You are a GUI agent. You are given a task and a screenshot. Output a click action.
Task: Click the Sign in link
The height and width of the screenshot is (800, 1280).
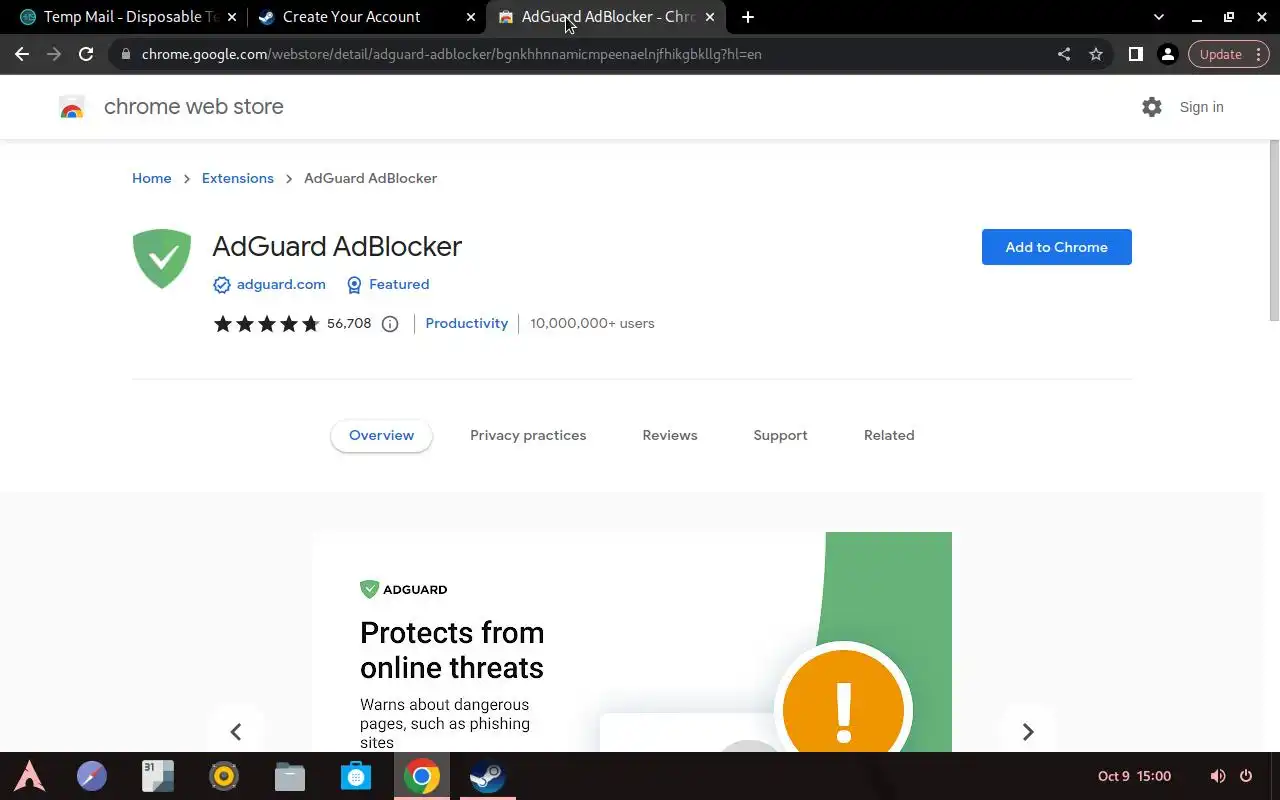[1201, 107]
